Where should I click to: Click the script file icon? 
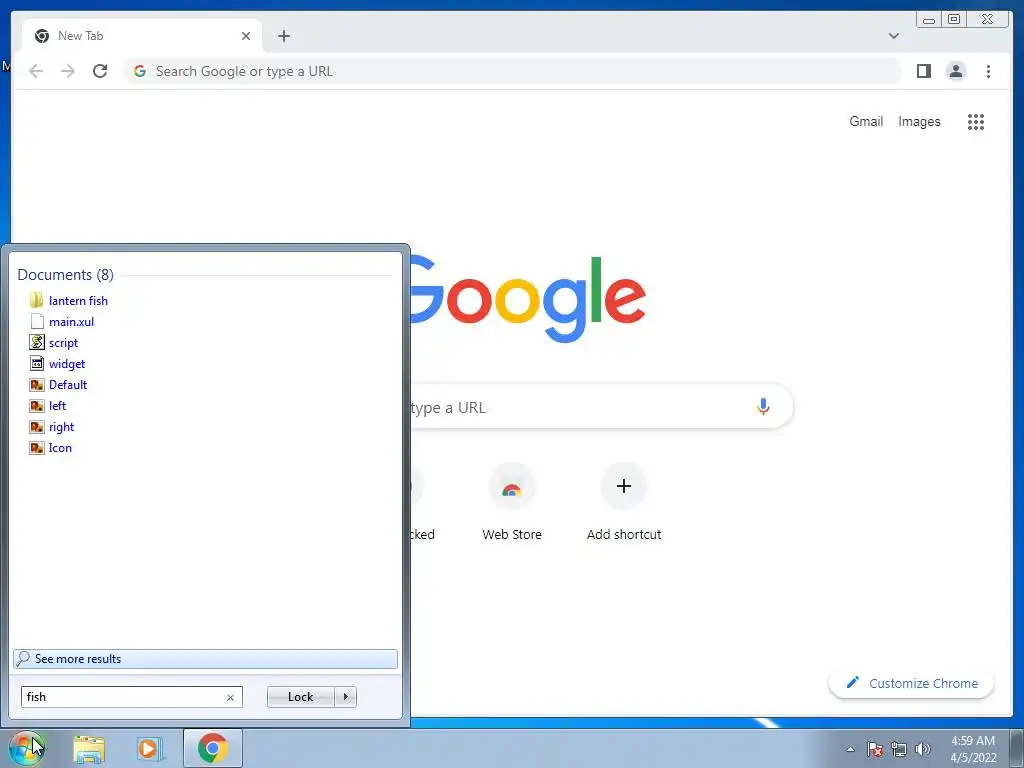37,342
